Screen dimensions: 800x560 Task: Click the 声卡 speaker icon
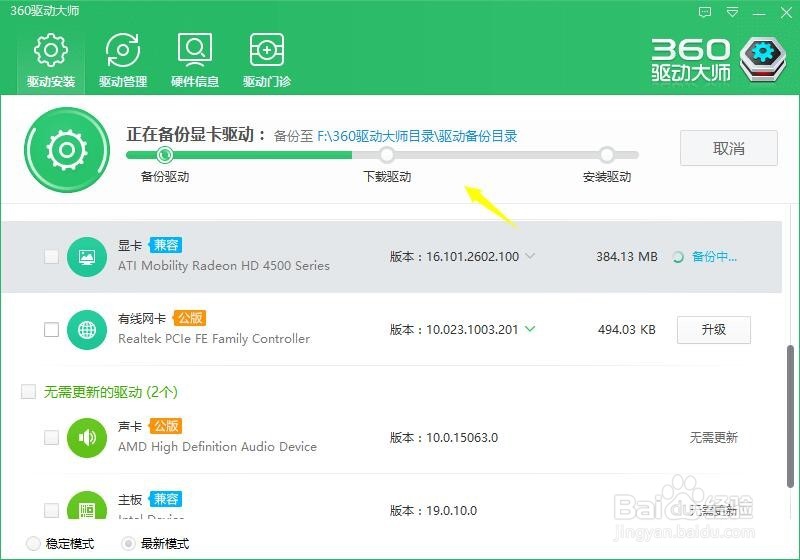87,438
